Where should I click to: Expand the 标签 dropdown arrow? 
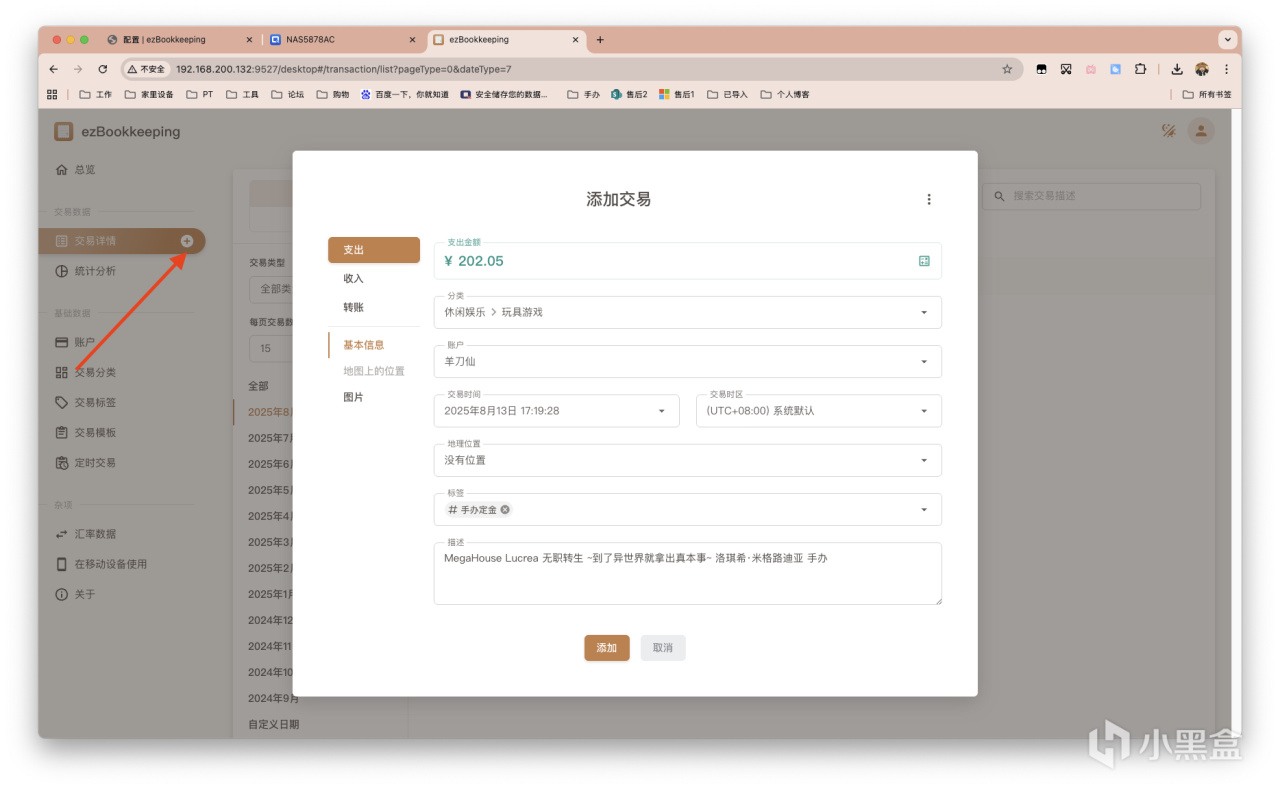924,510
